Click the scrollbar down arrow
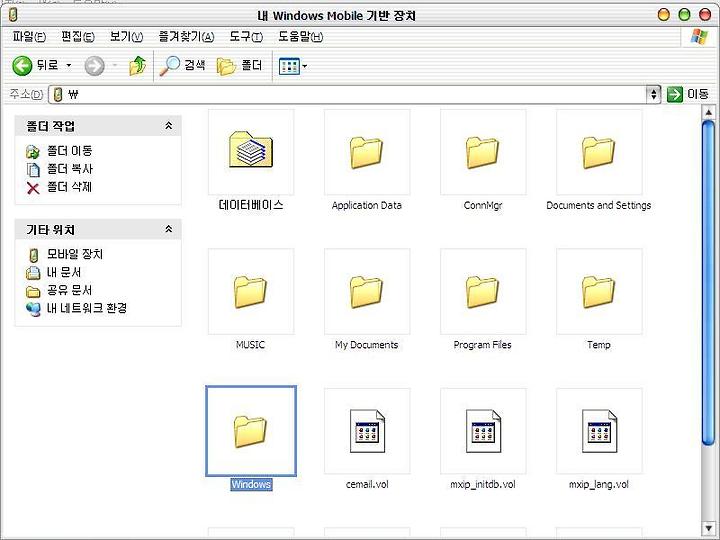Image resolution: width=720 pixels, height=540 pixels. (708, 528)
